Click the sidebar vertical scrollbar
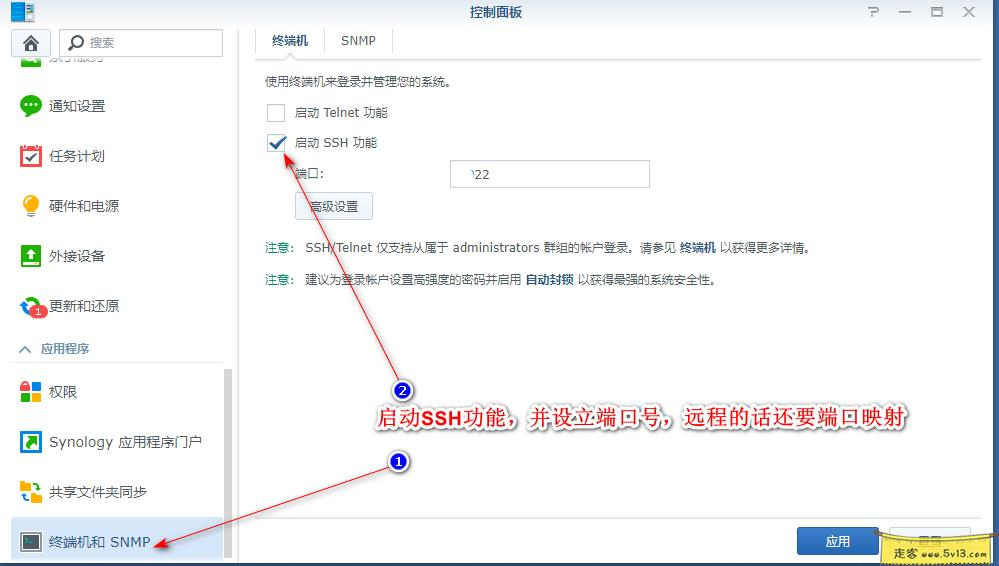The width and height of the screenshot is (999, 566). pyautogui.click(x=227, y=462)
